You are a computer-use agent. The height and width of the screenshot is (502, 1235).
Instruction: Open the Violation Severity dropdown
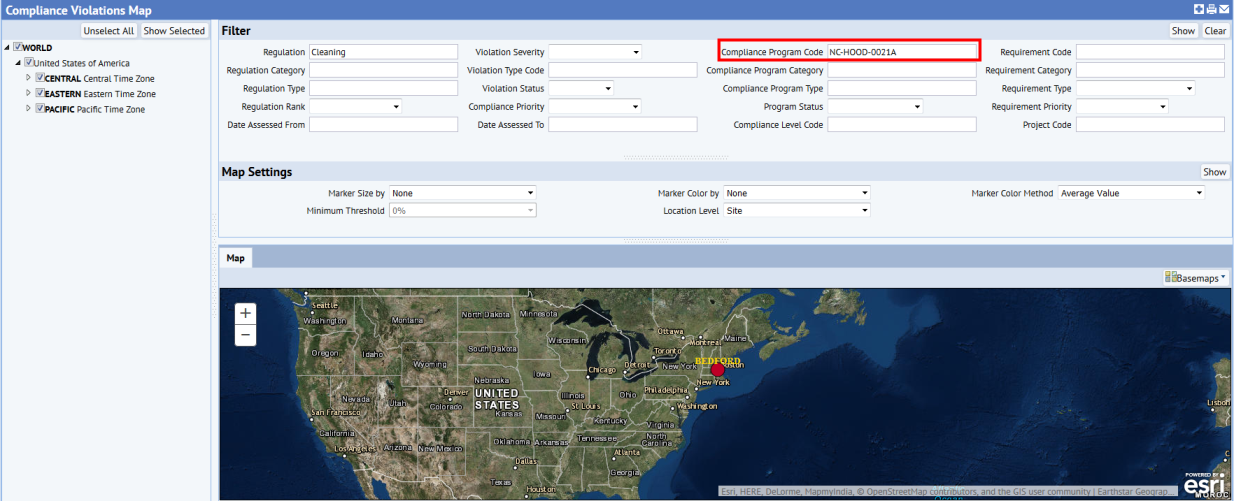(x=595, y=52)
